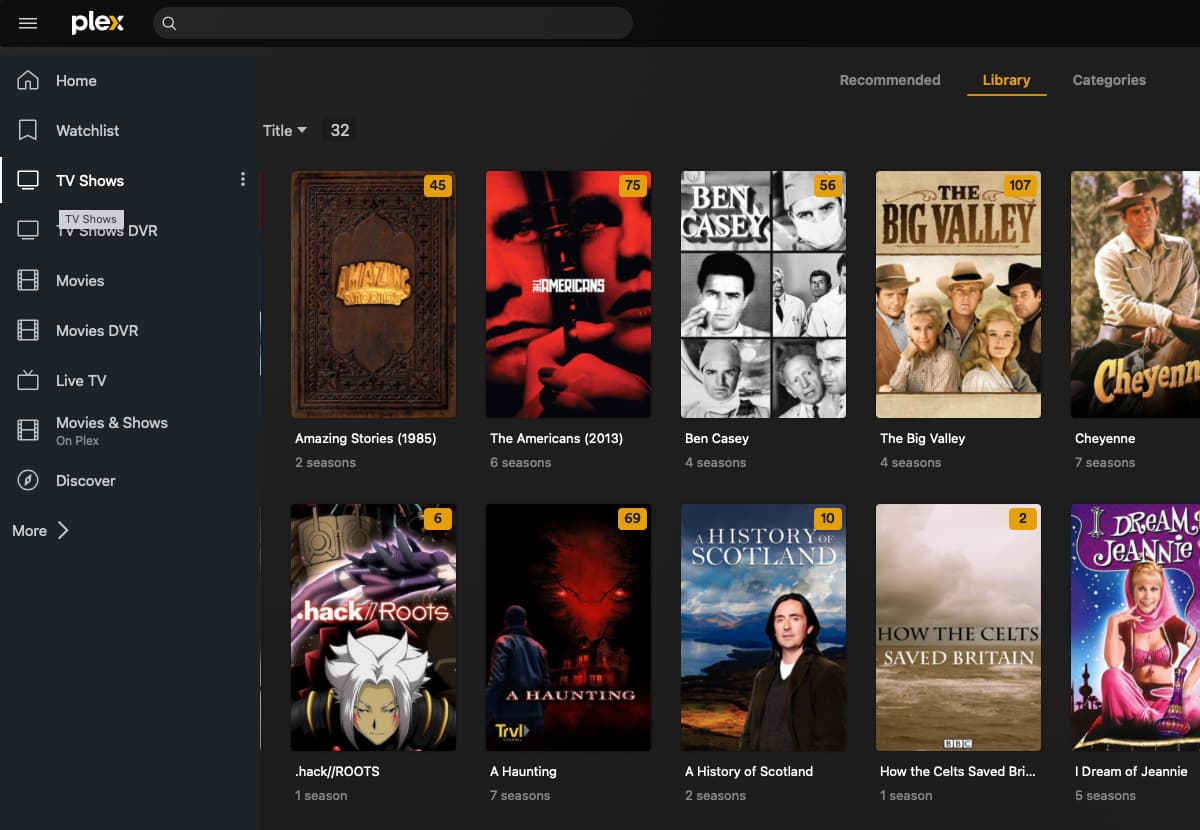Click the Watchlist bookmark icon
Screen dimensions: 1200x830
28,131
